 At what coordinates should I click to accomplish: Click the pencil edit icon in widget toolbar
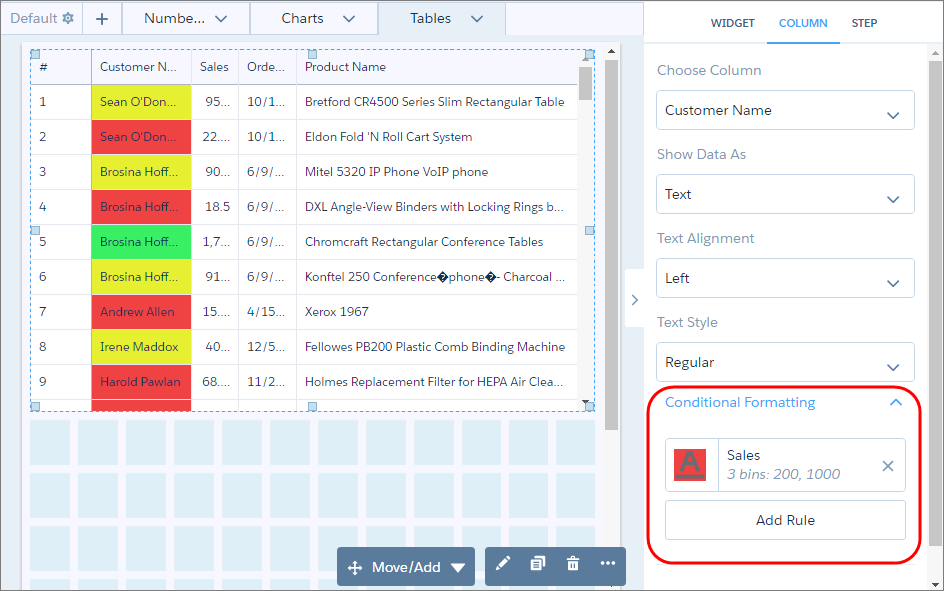click(x=503, y=564)
